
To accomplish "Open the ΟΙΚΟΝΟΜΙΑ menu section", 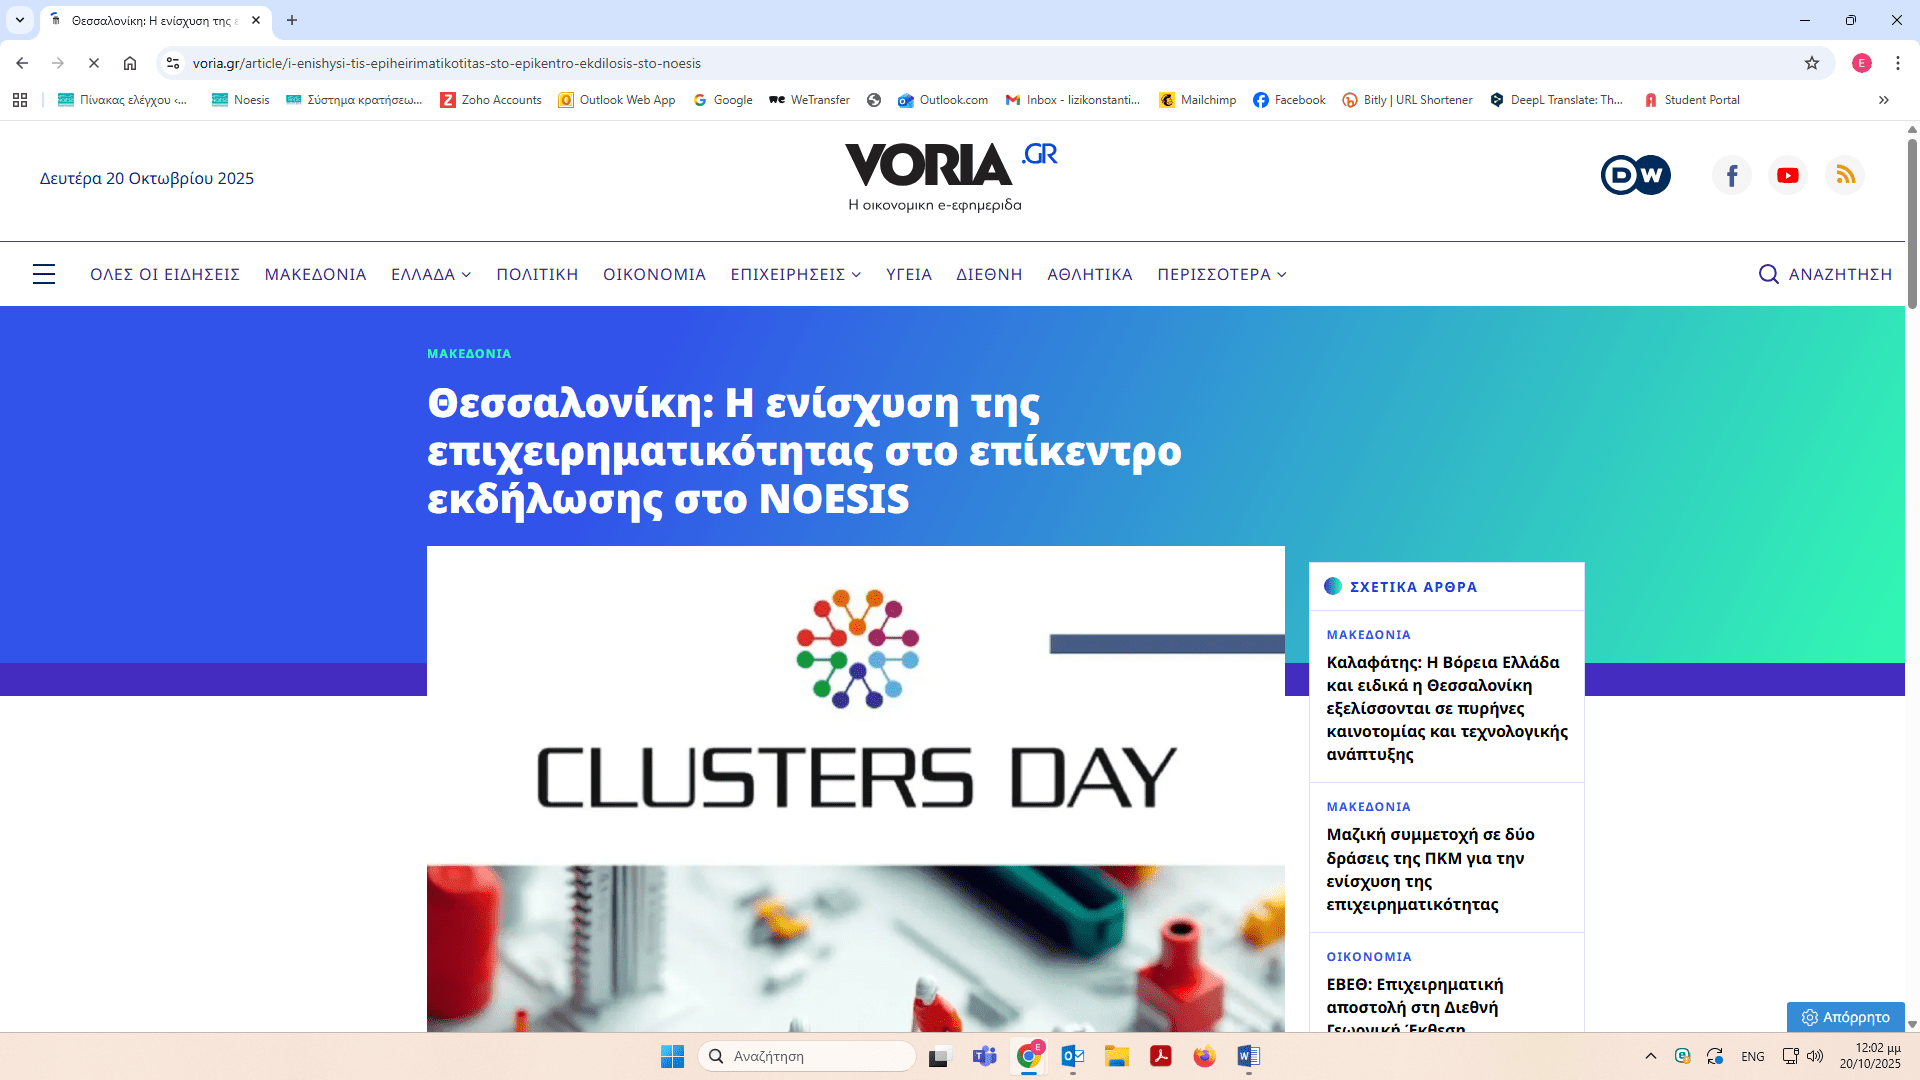I will (x=654, y=274).
